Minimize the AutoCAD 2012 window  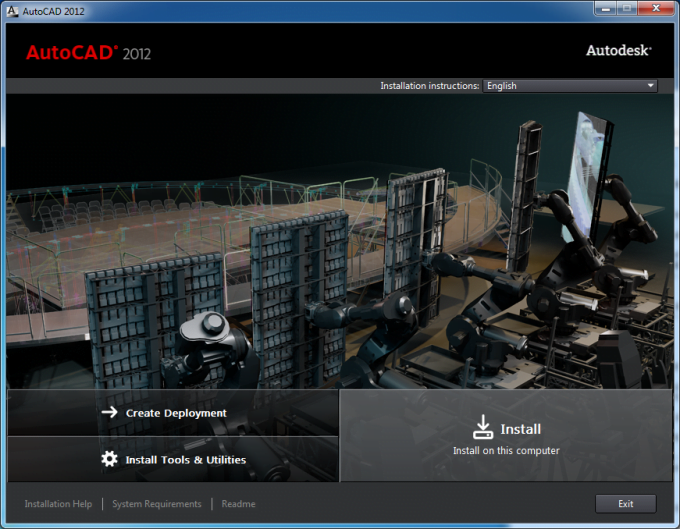[x=605, y=9]
